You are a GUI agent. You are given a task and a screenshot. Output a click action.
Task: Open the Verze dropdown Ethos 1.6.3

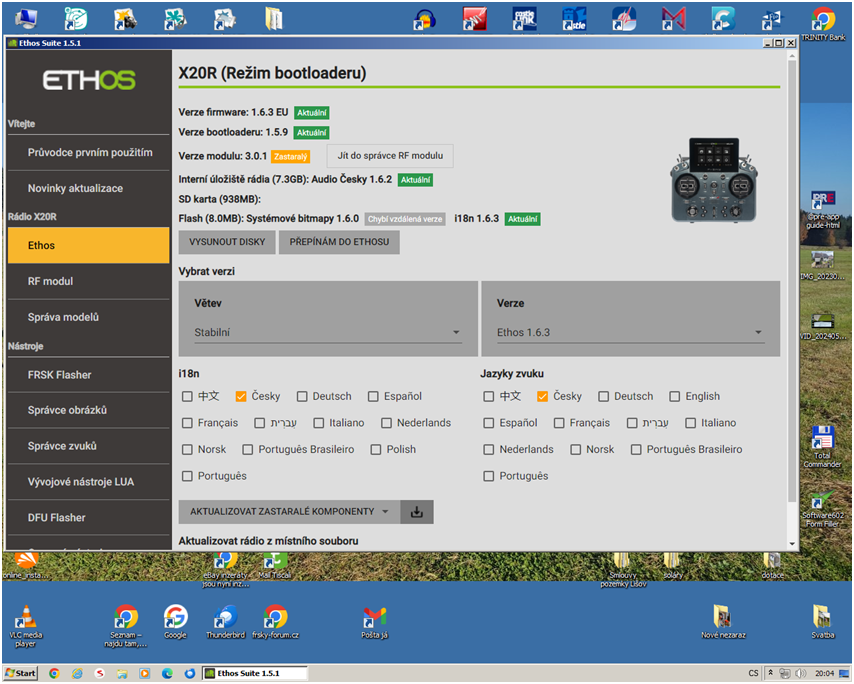630,333
